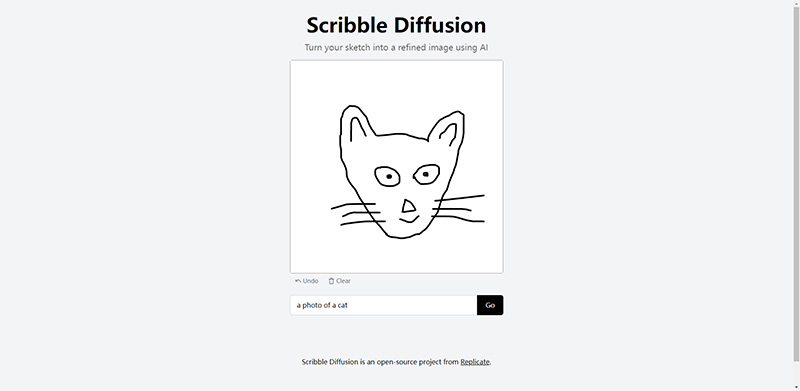800x391 pixels.
Task: Click inside the cat's right ear
Action: (x=447, y=134)
